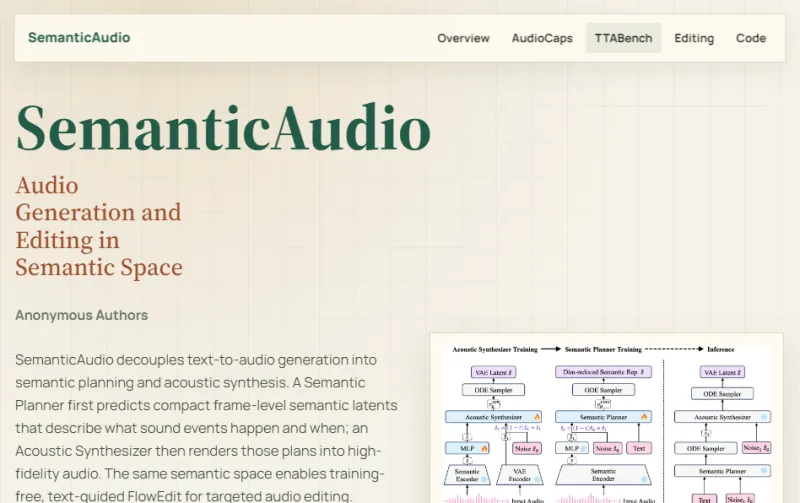Click the 'Inference' diagram heading
The image size is (800, 503).
[x=720, y=349]
